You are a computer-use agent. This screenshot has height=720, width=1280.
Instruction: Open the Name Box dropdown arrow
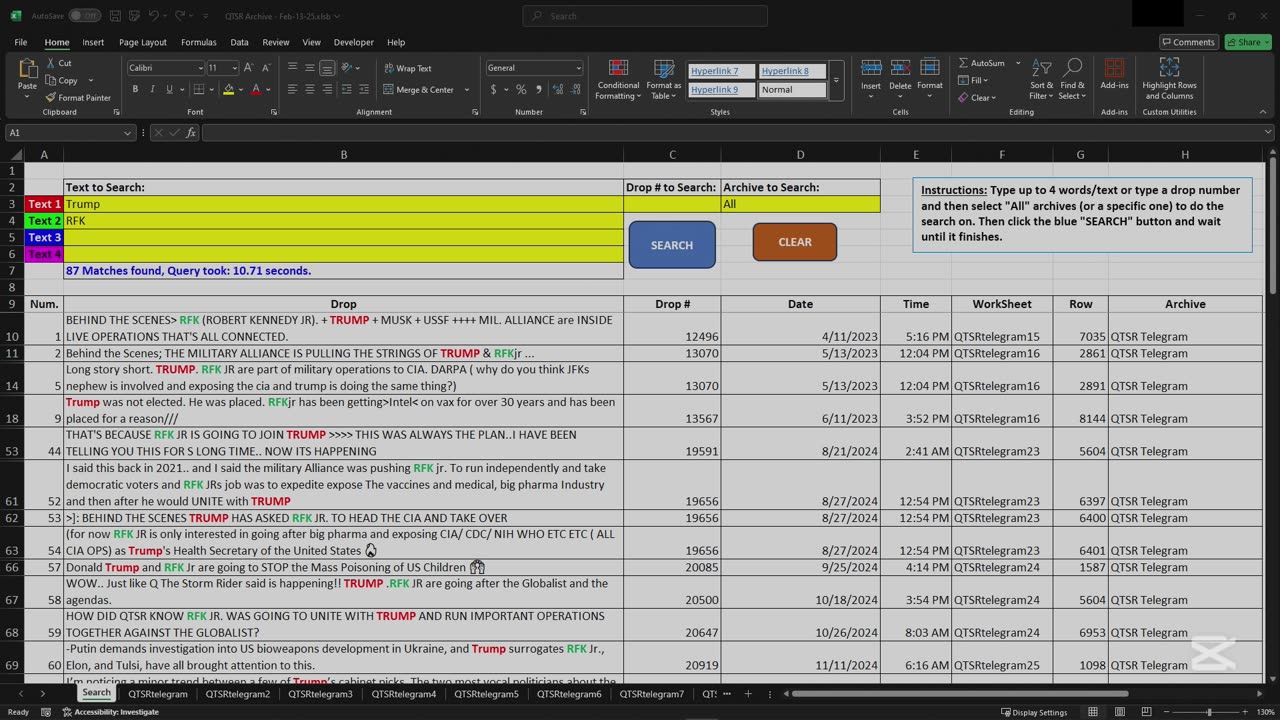127,133
